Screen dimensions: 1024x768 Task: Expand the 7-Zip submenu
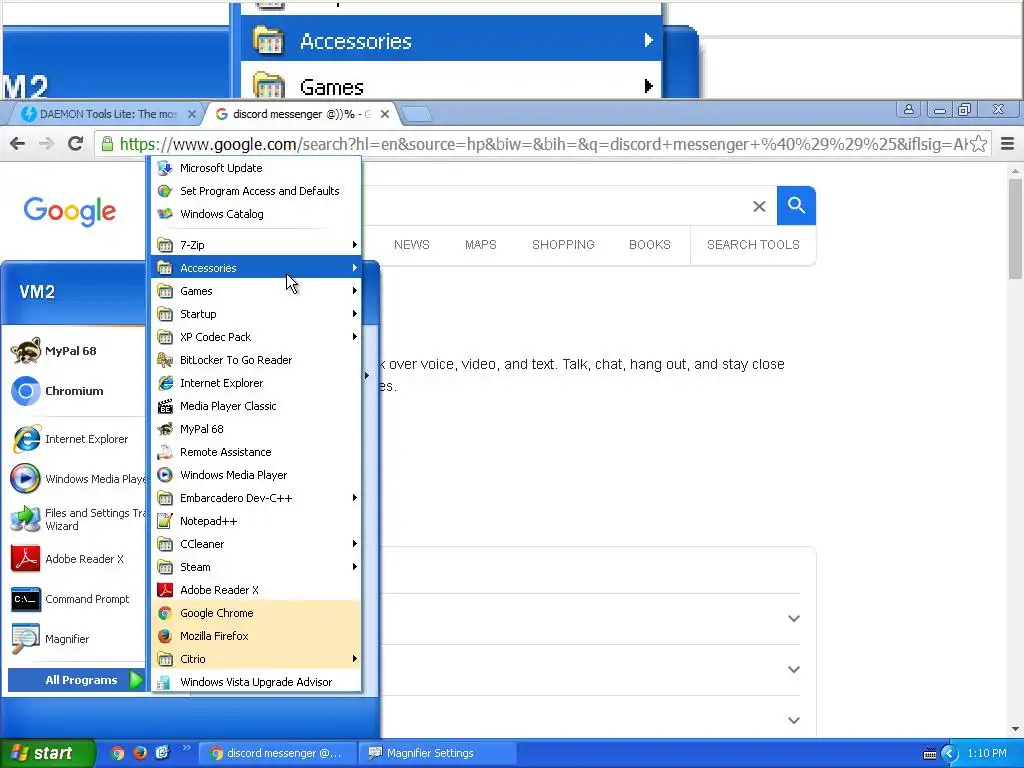[x=256, y=245]
